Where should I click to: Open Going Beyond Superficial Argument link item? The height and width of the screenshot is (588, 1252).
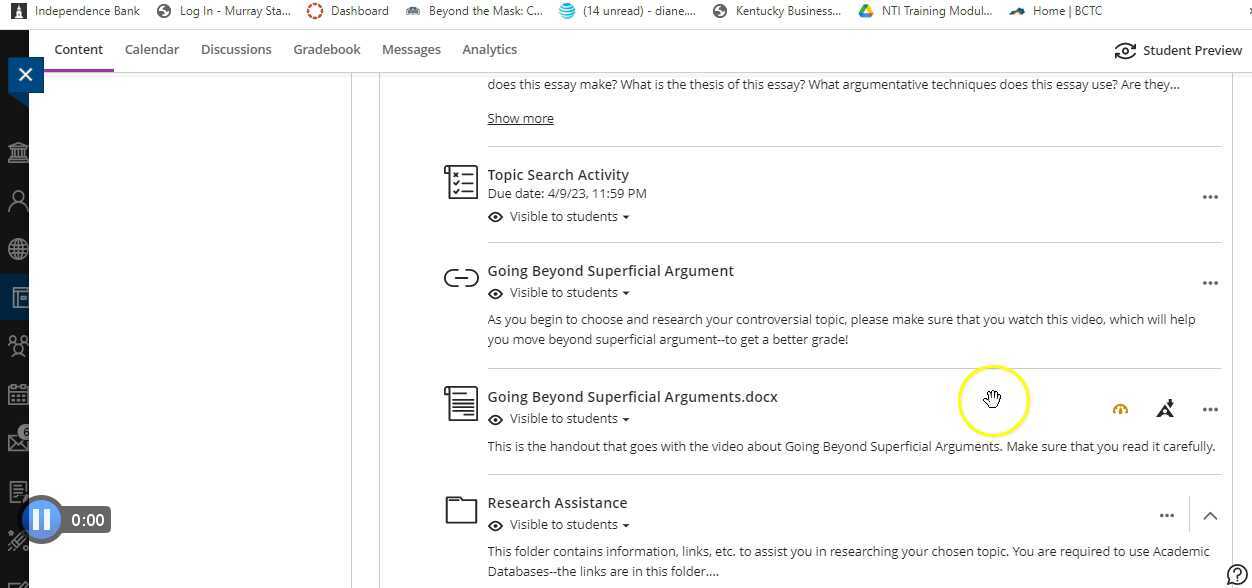(x=610, y=270)
